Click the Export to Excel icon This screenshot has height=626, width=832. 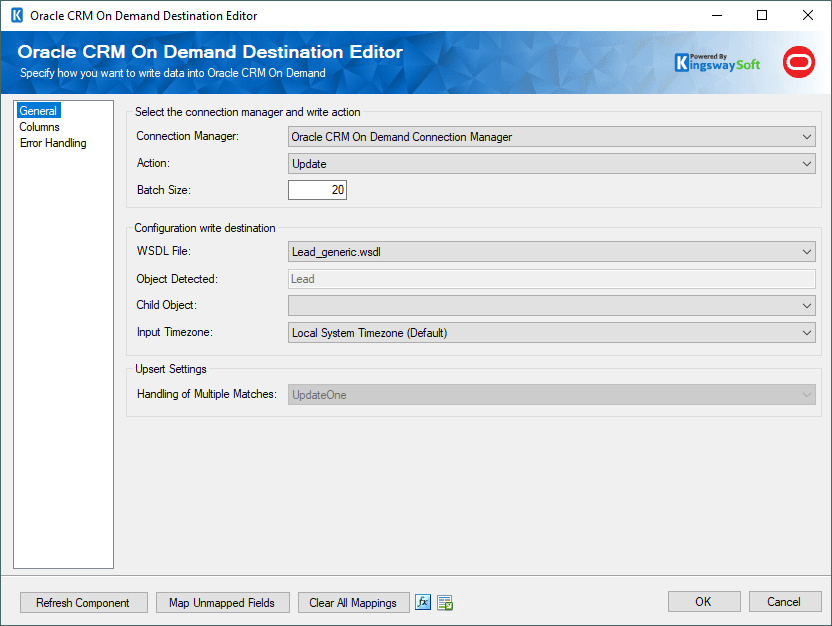(444, 602)
